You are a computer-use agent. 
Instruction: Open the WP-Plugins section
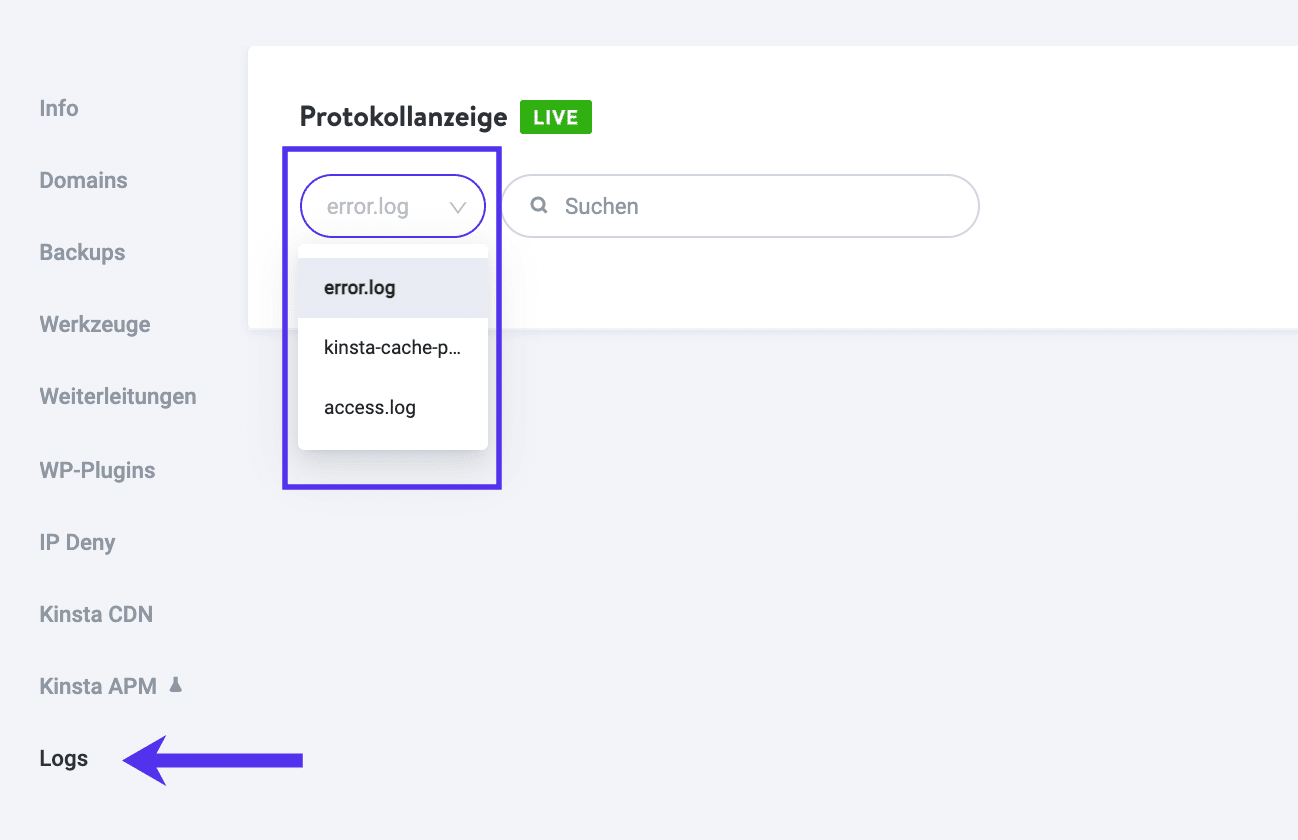[x=97, y=469]
